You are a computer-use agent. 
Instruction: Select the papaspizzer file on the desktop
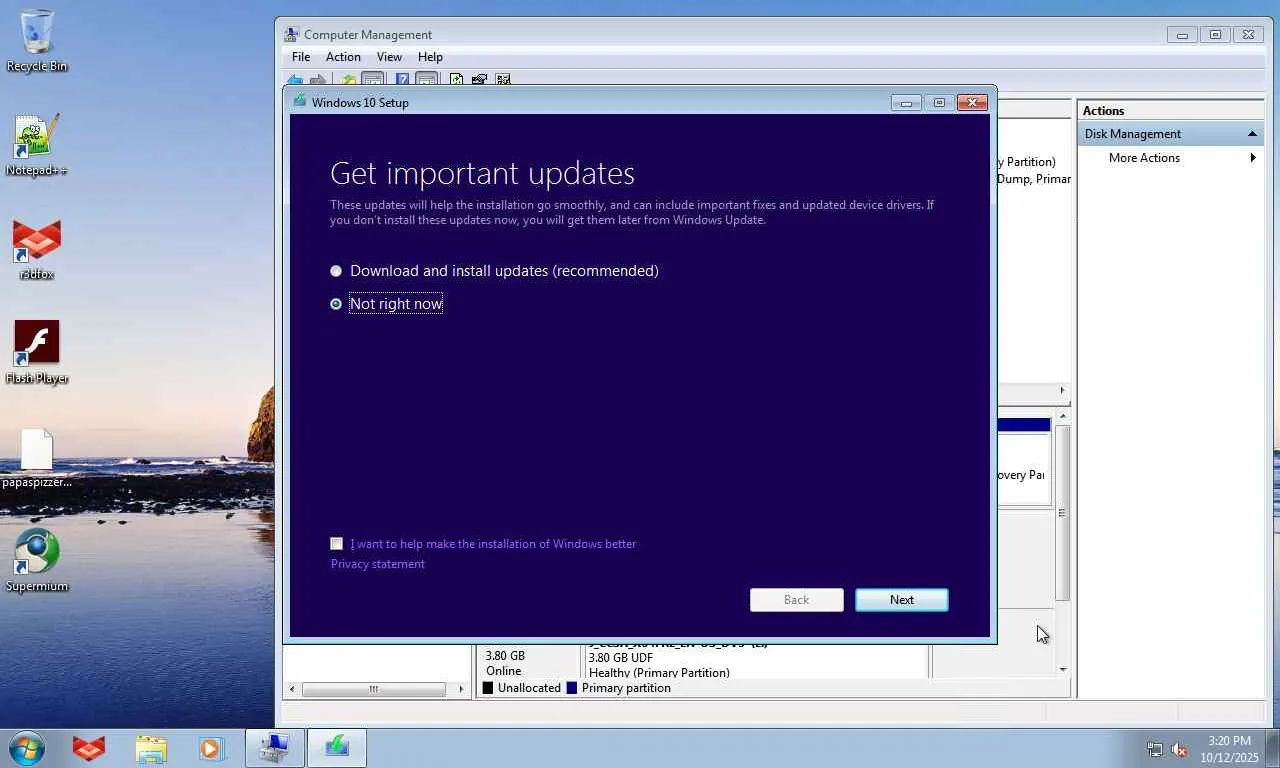(x=37, y=458)
